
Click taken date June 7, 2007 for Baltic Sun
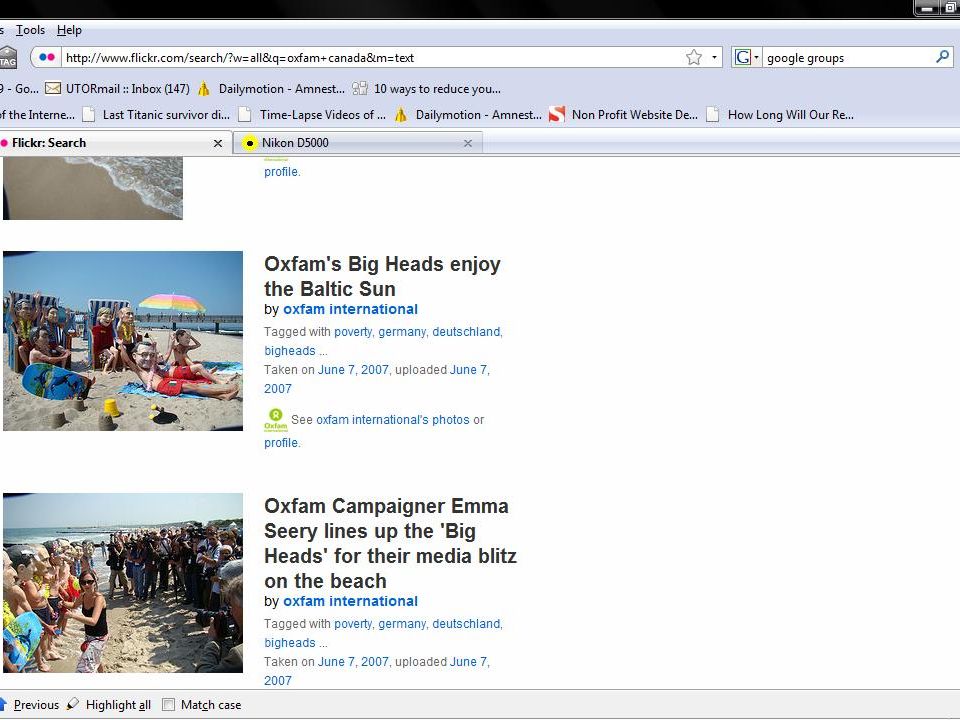coord(353,370)
